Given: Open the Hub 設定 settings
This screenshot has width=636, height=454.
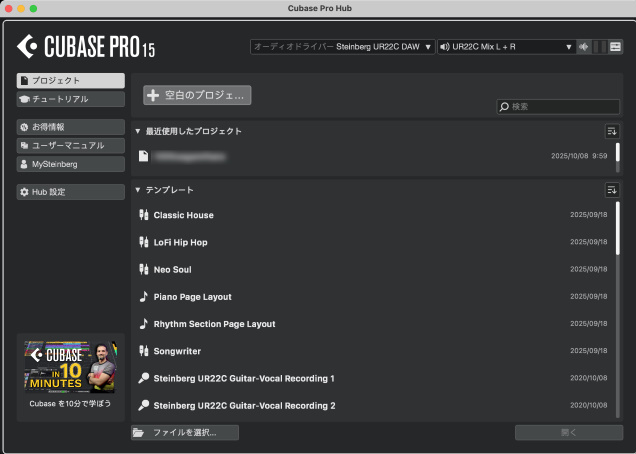Looking at the screenshot, I should 71,192.
